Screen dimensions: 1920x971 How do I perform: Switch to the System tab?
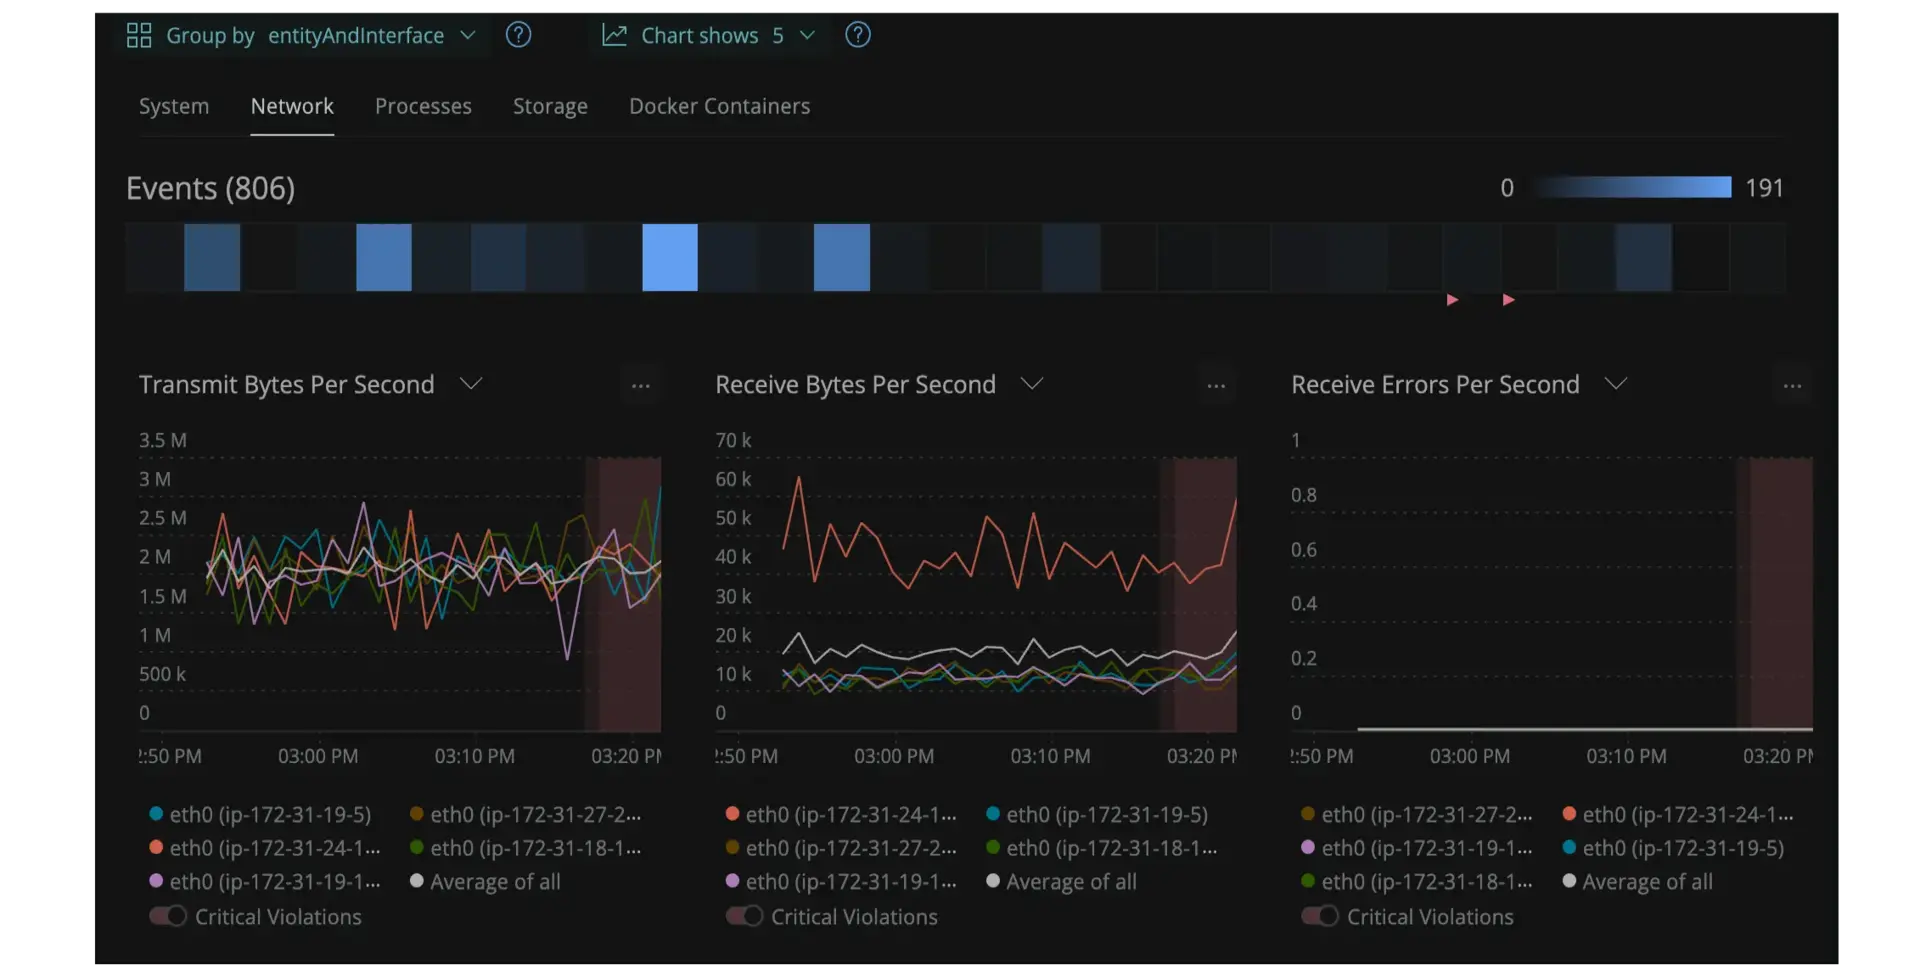174,106
